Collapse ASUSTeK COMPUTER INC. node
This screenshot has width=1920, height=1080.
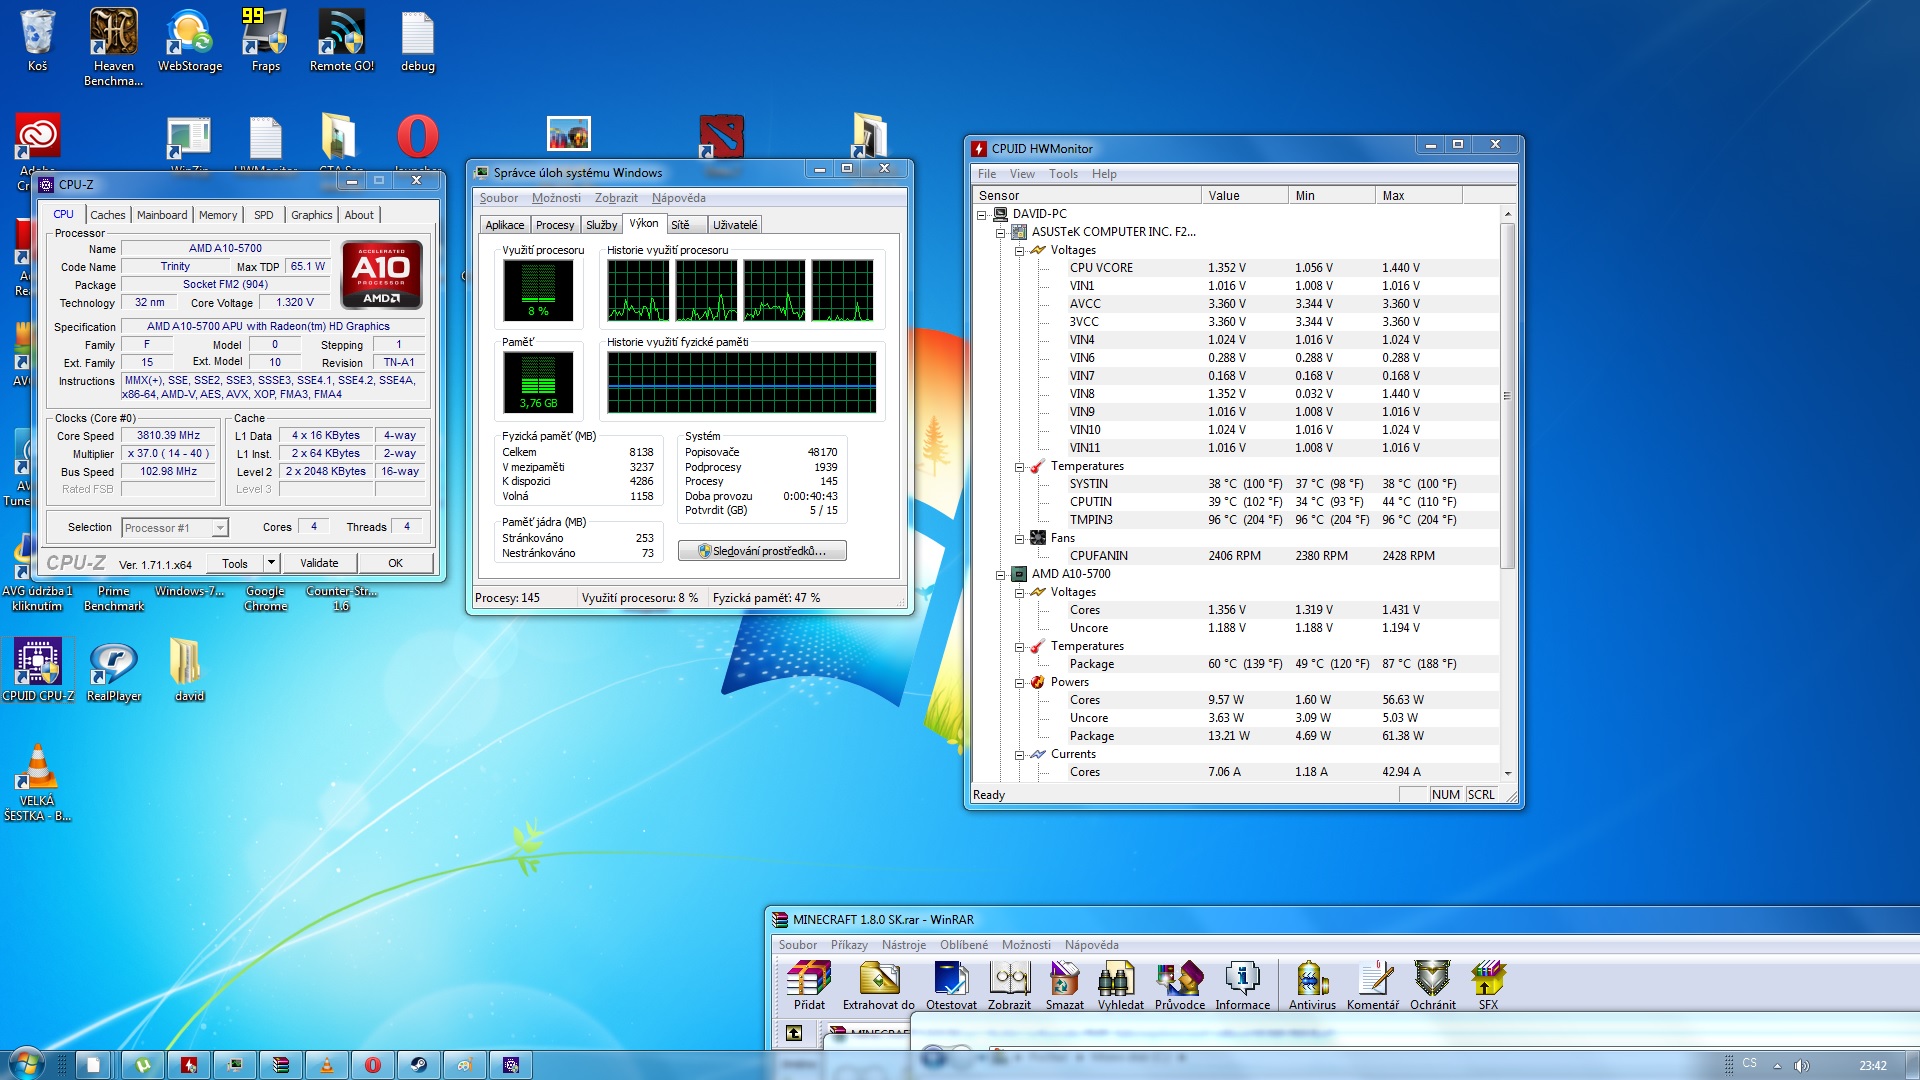(x=1000, y=232)
